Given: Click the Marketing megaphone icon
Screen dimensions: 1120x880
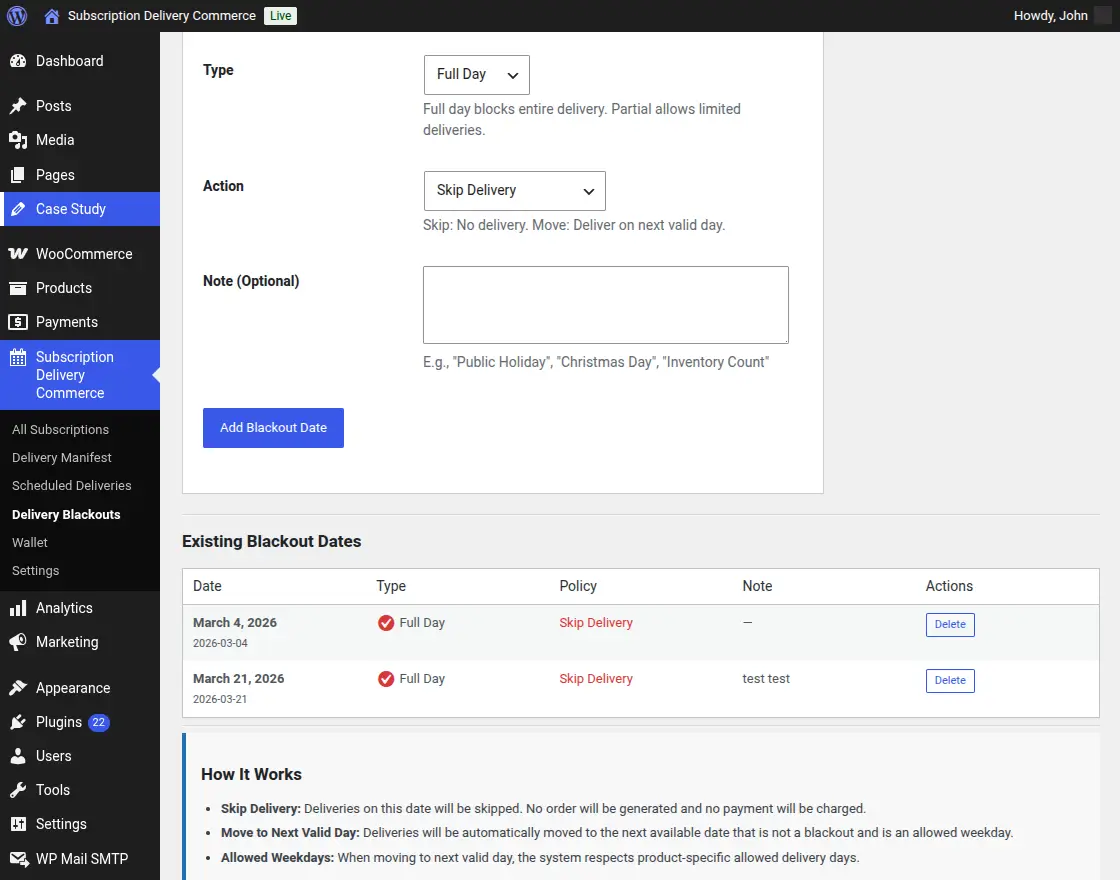Looking at the screenshot, I should [x=18, y=642].
